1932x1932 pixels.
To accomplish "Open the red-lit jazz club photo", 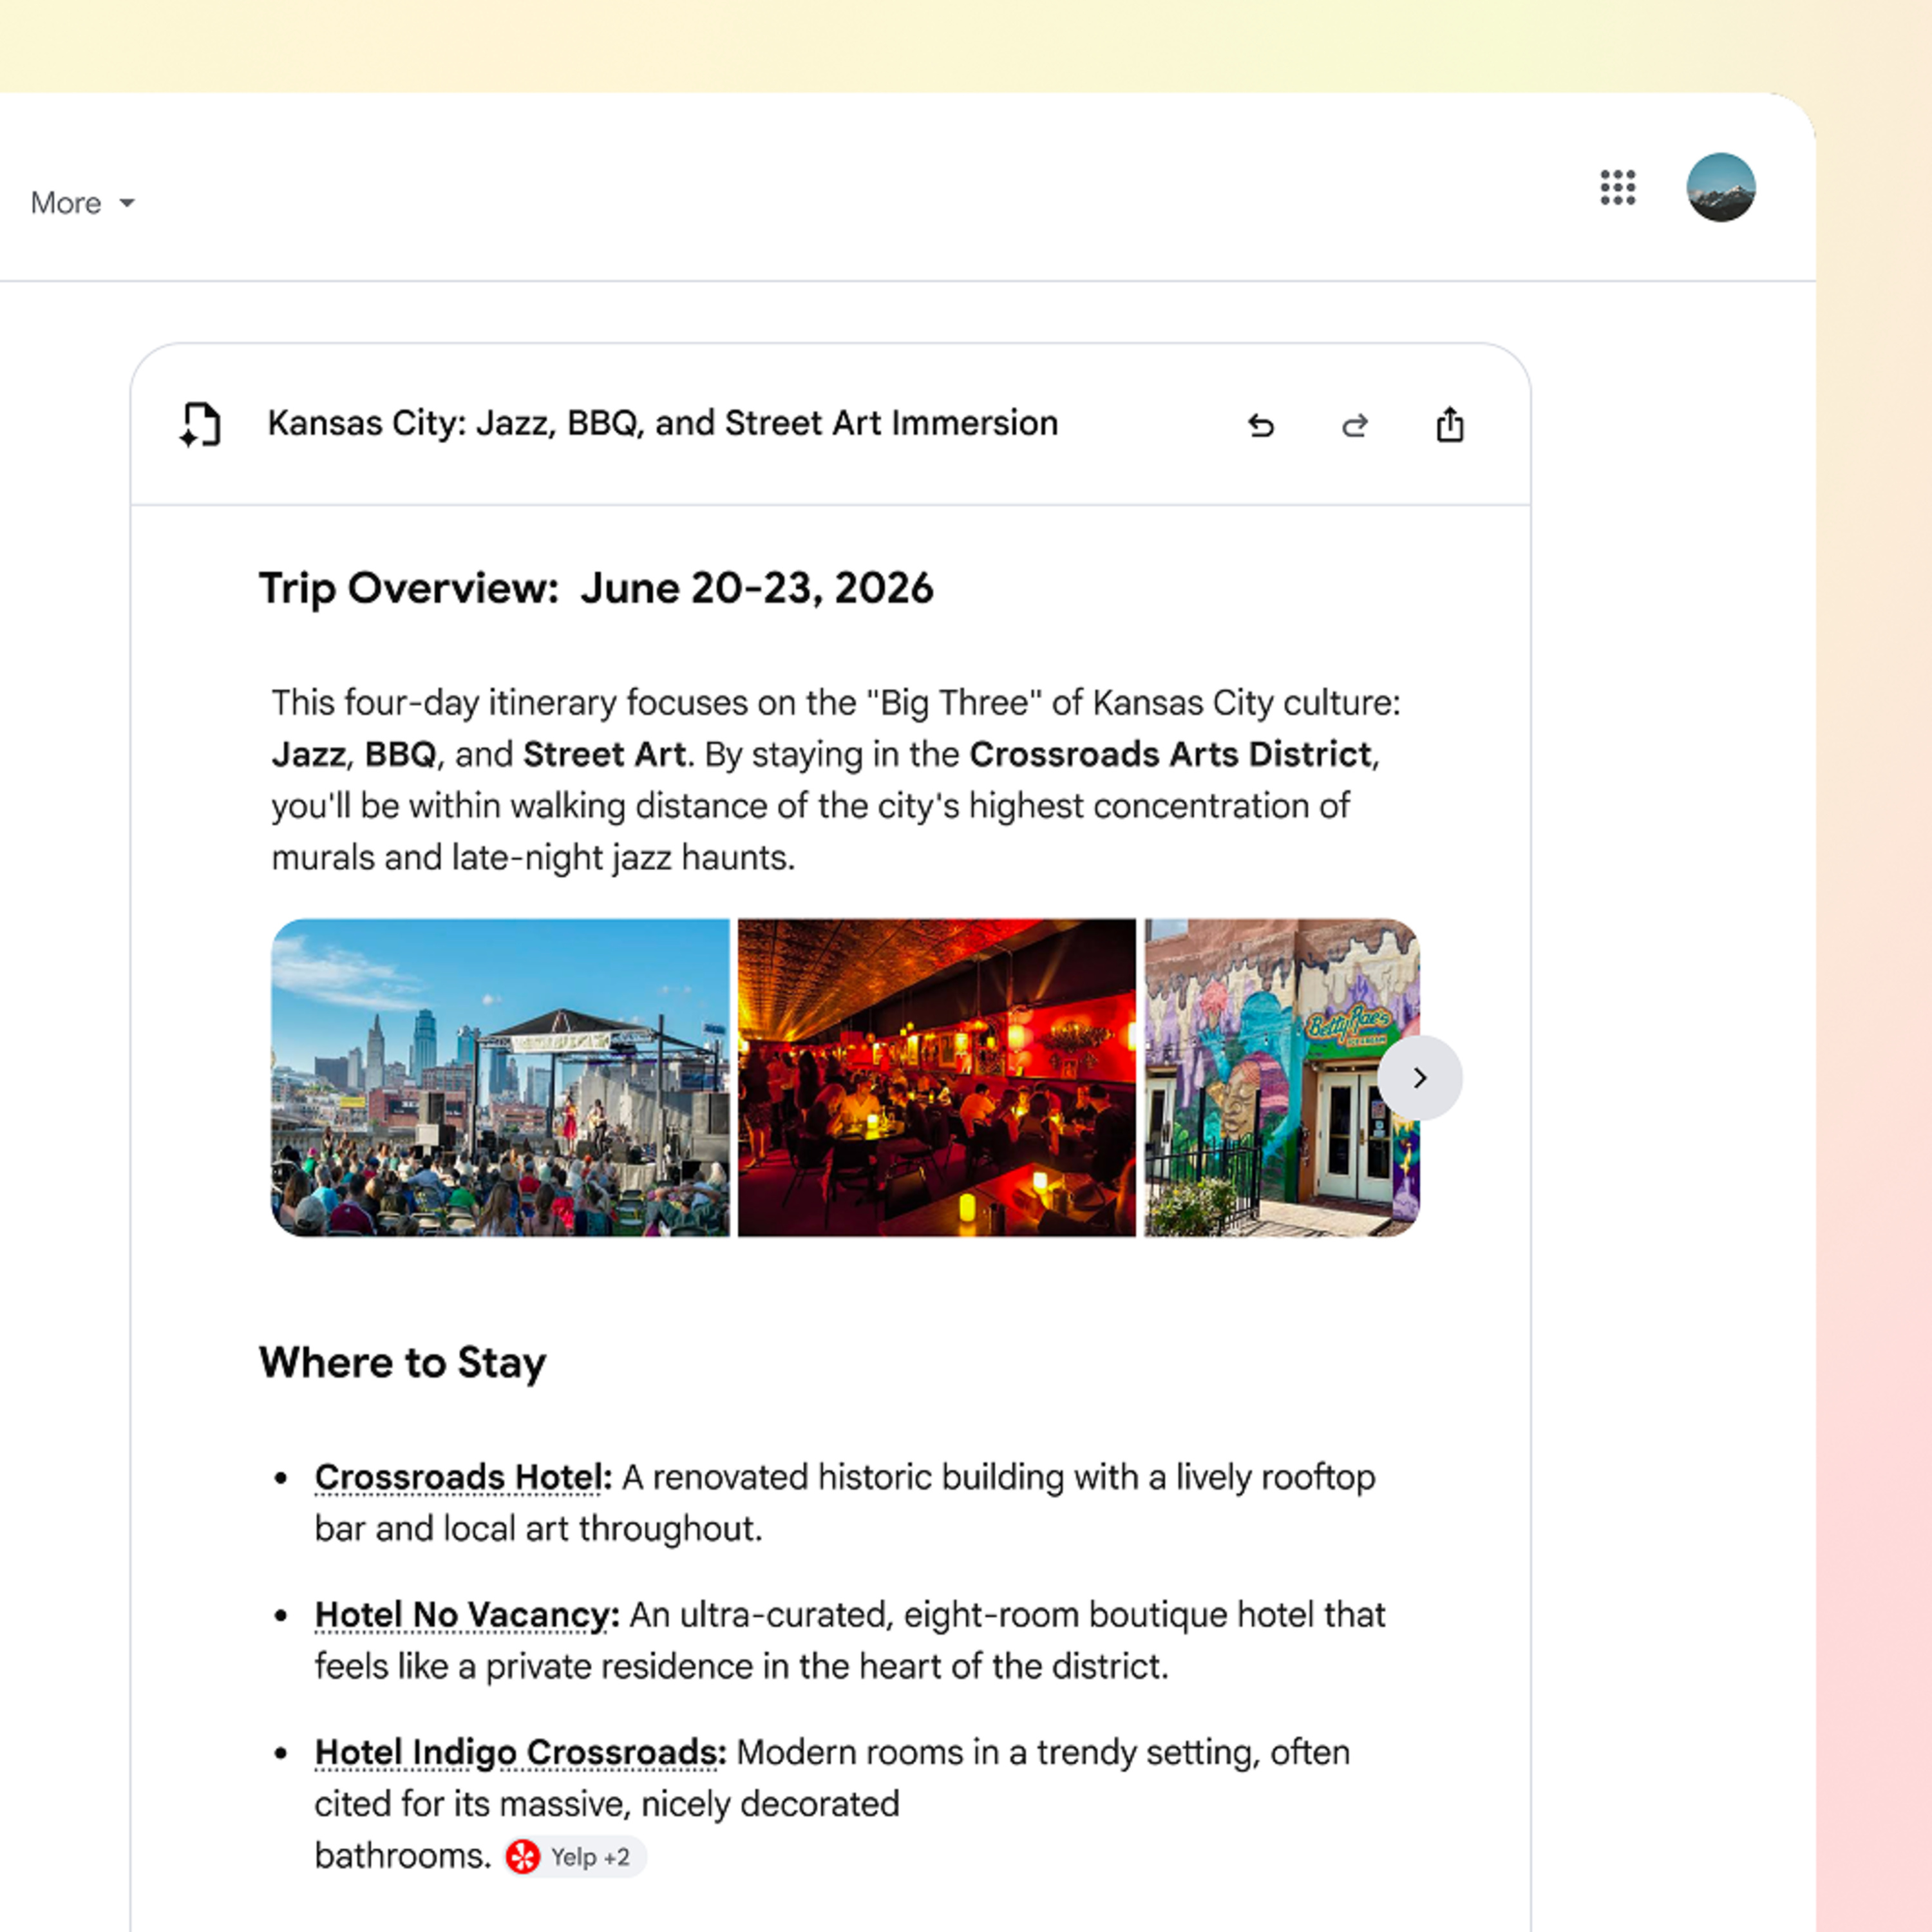I will pyautogui.click(x=937, y=1077).
